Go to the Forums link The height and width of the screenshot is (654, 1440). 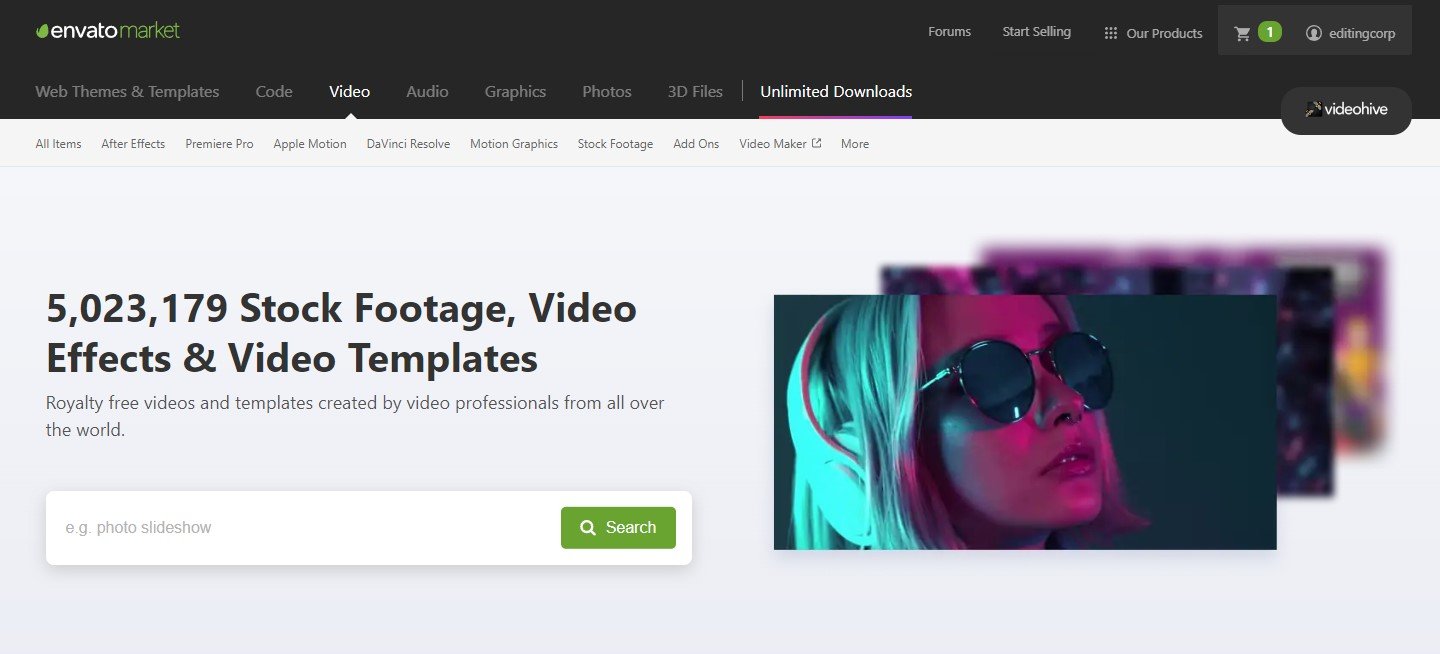pyautogui.click(x=949, y=32)
